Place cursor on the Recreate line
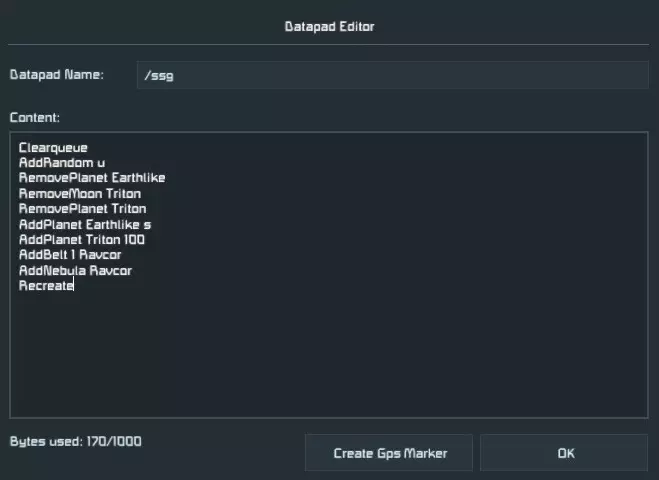Viewport: 659px width, 480px height. point(46,286)
